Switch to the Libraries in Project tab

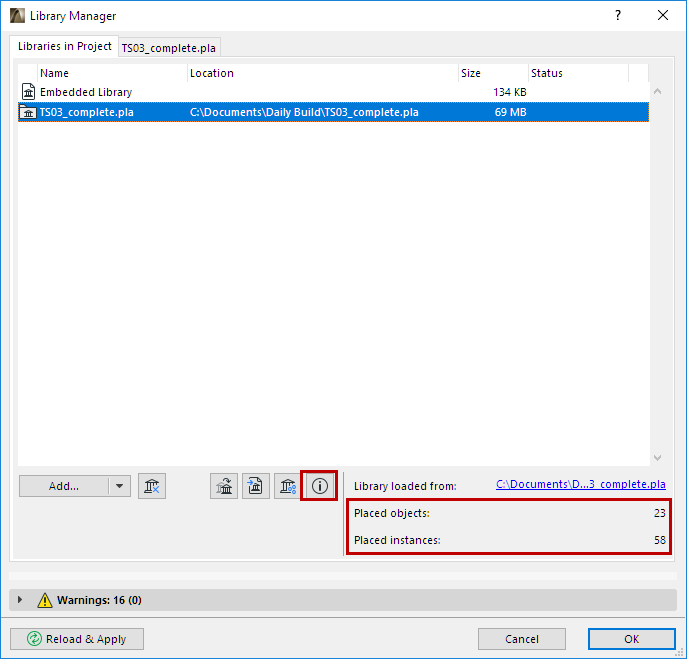tap(64, 46)
